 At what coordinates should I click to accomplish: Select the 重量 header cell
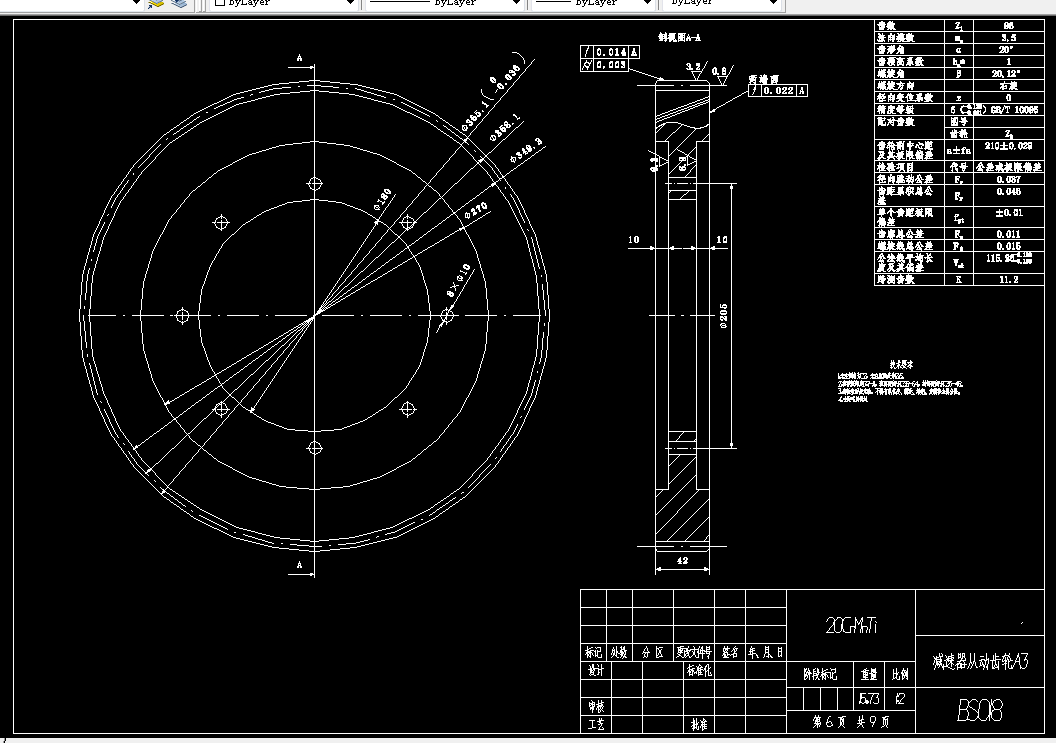pyautogui.click(x=869, y=674)
